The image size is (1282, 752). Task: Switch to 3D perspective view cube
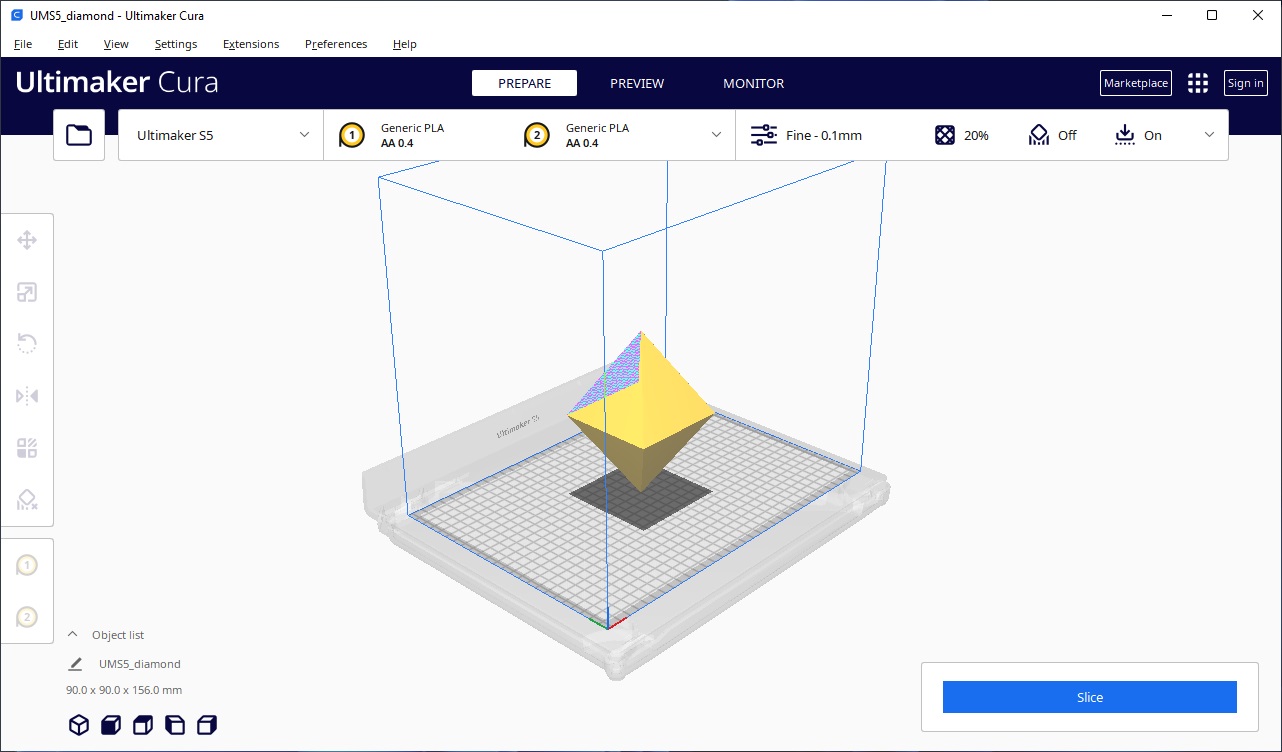(x=79, y=725)
